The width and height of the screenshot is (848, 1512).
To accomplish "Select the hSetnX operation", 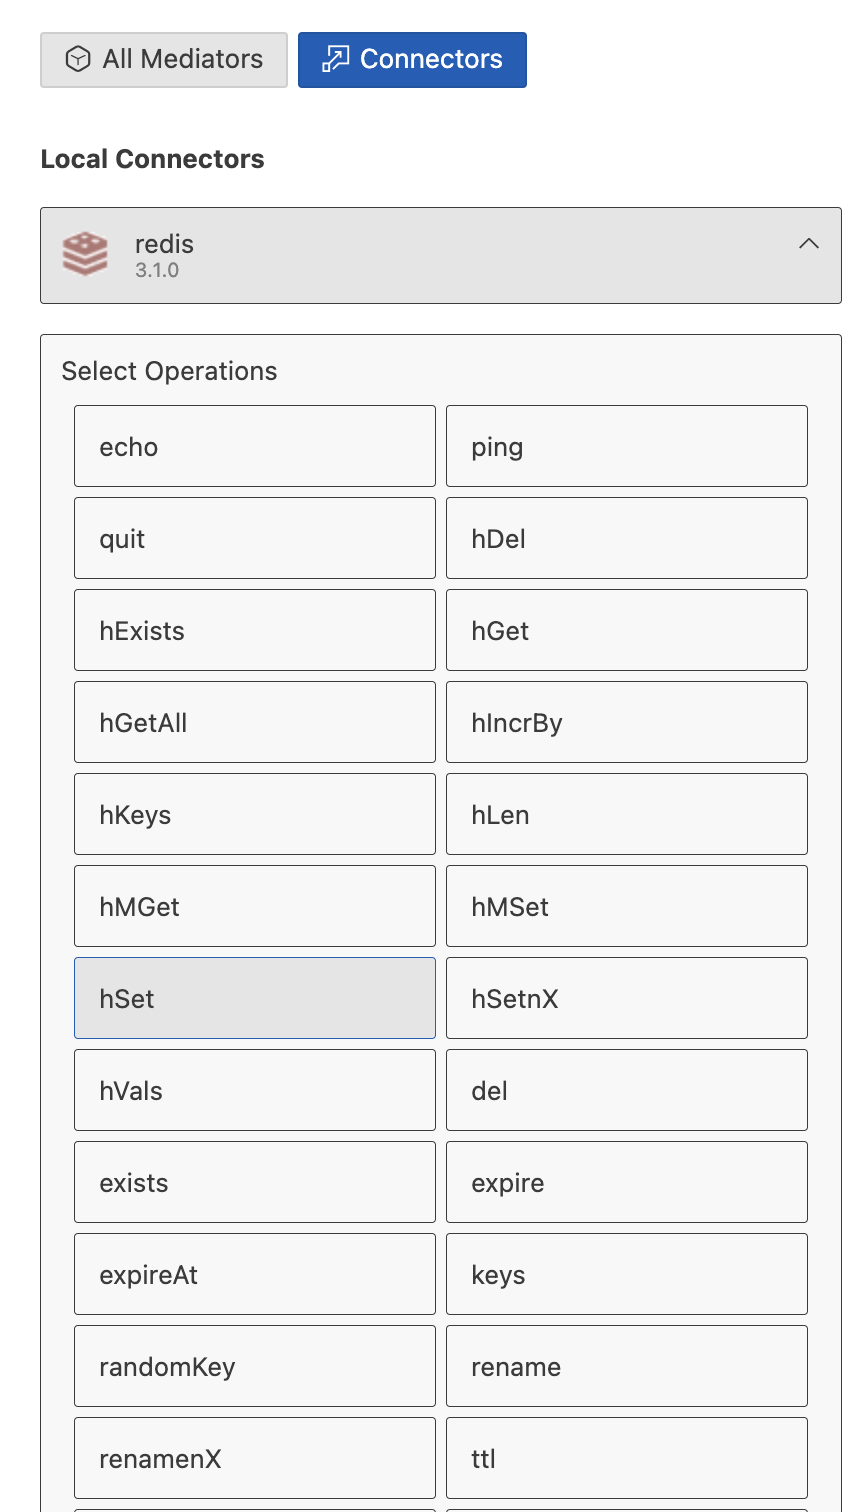I will point(627,998).
